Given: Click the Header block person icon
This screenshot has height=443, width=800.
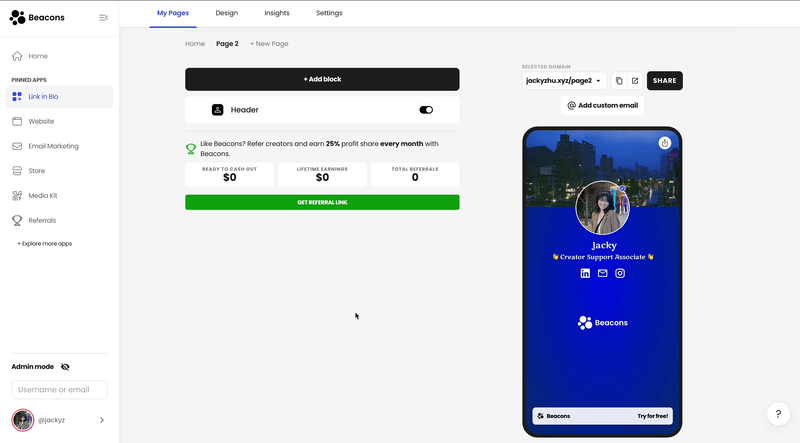Looking at the screenshot, I should (217, 110).
